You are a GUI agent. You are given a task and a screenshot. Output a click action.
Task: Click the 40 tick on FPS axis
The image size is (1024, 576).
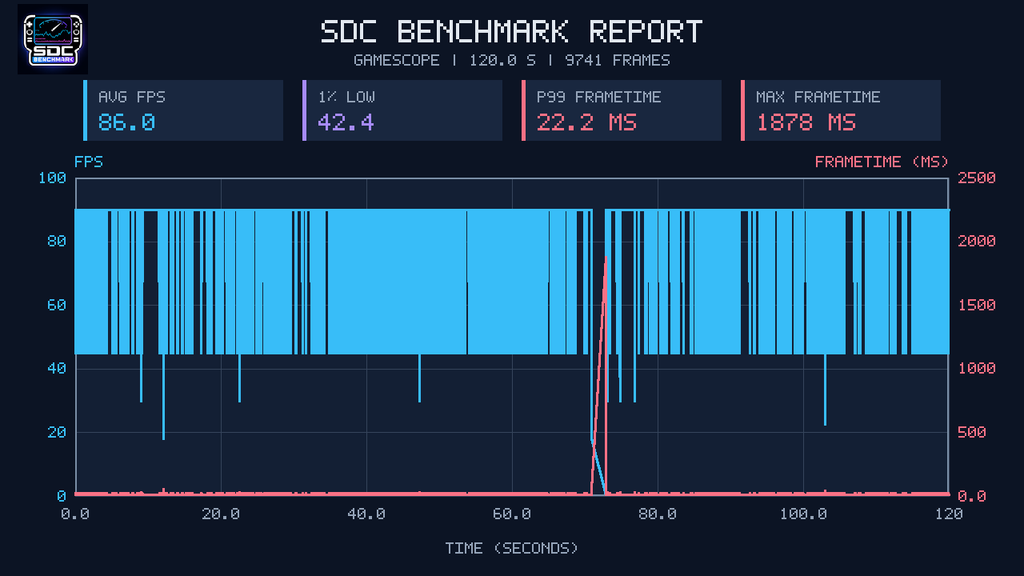(x=57, y=368)
